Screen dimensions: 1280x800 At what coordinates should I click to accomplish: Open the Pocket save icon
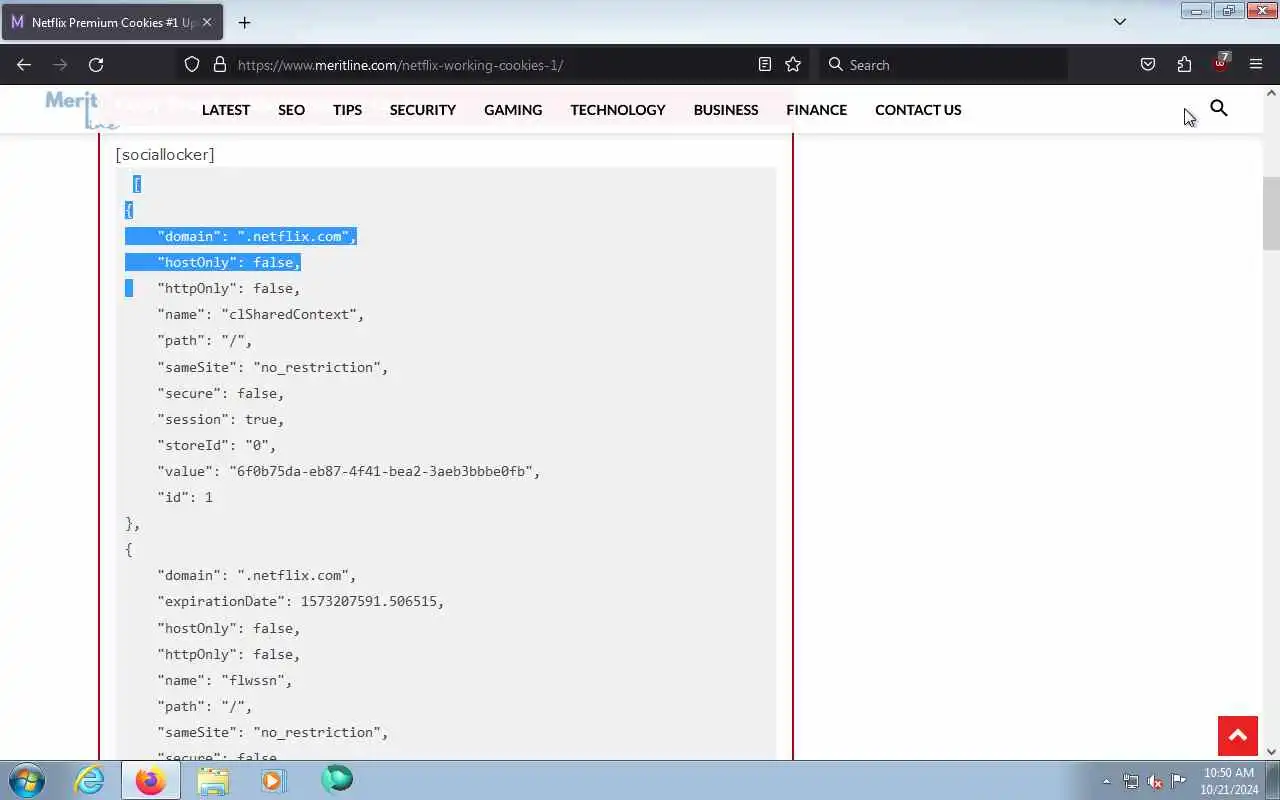(x=1148, y=65)
